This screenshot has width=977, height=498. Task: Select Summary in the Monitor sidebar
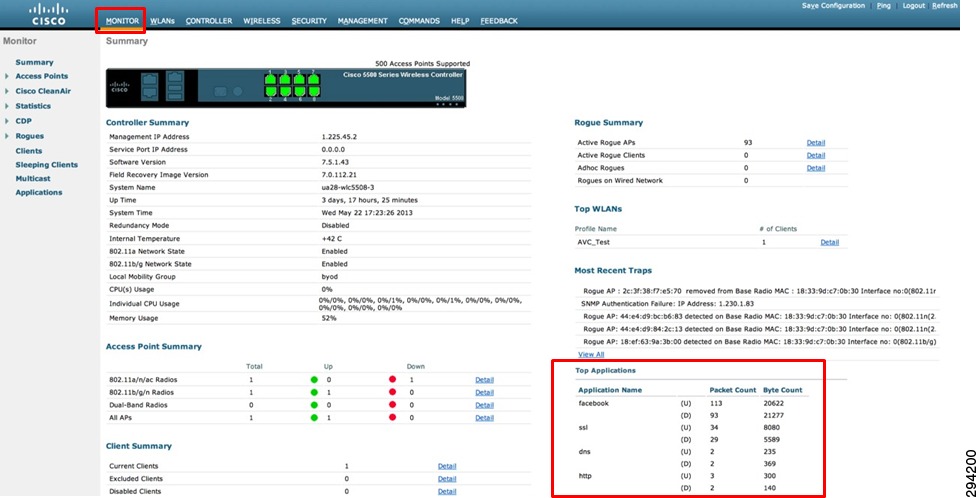click(x=34, y=62)
